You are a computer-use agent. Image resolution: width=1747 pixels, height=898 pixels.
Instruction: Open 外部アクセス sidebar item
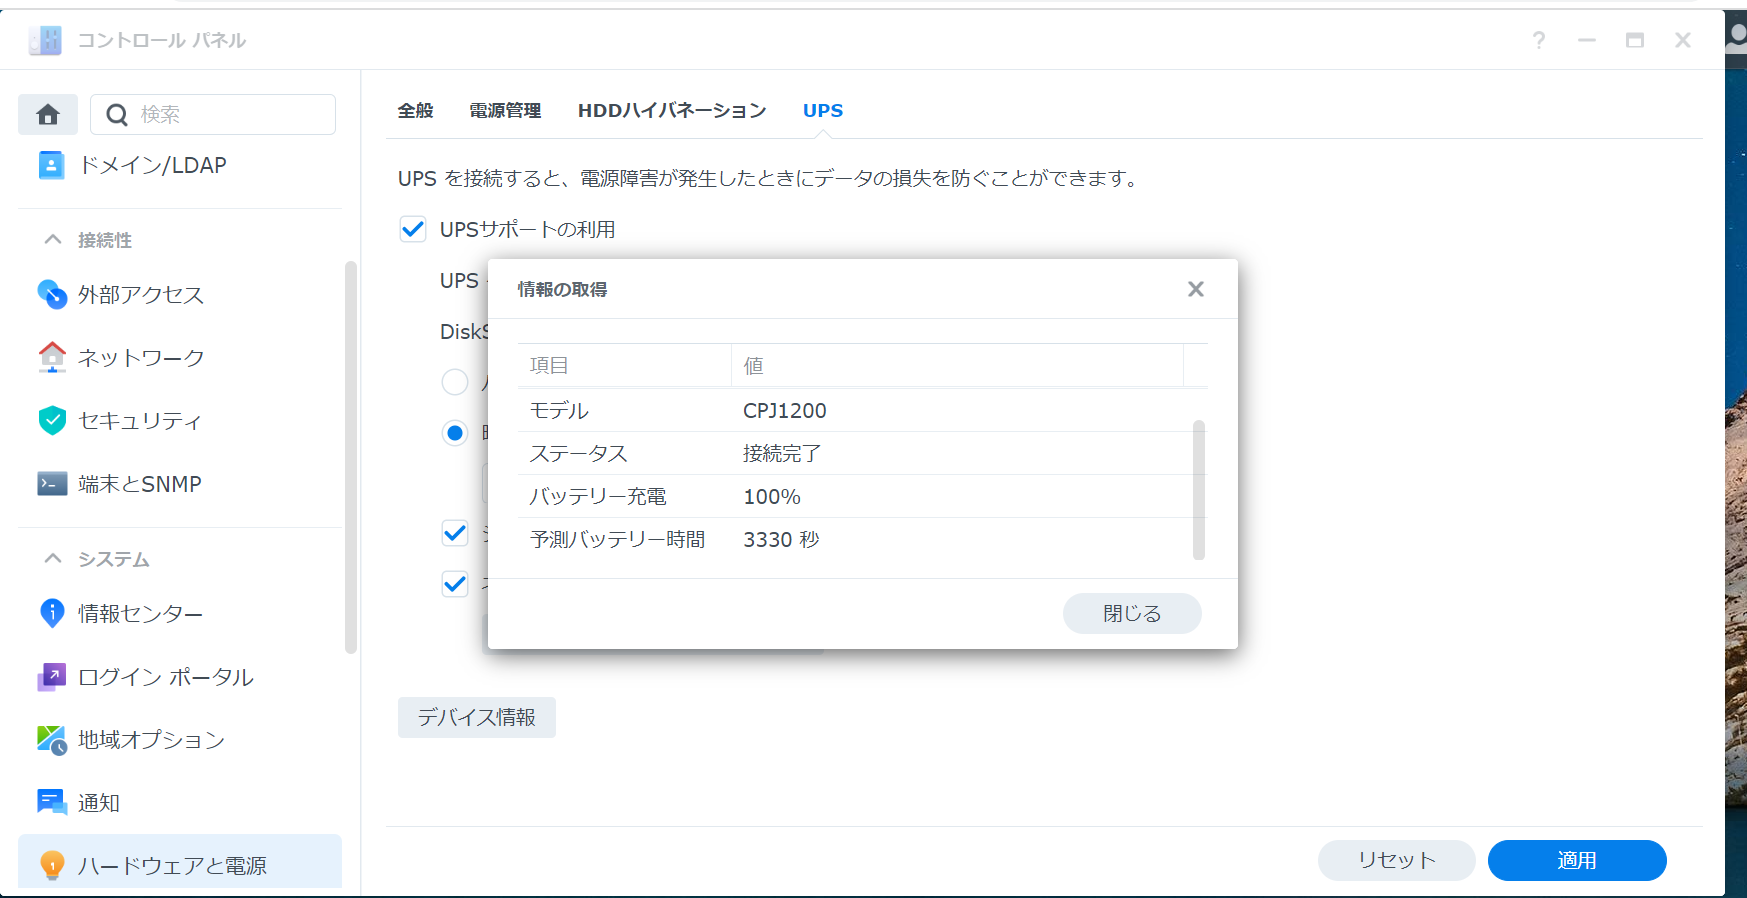click(180, 294)
